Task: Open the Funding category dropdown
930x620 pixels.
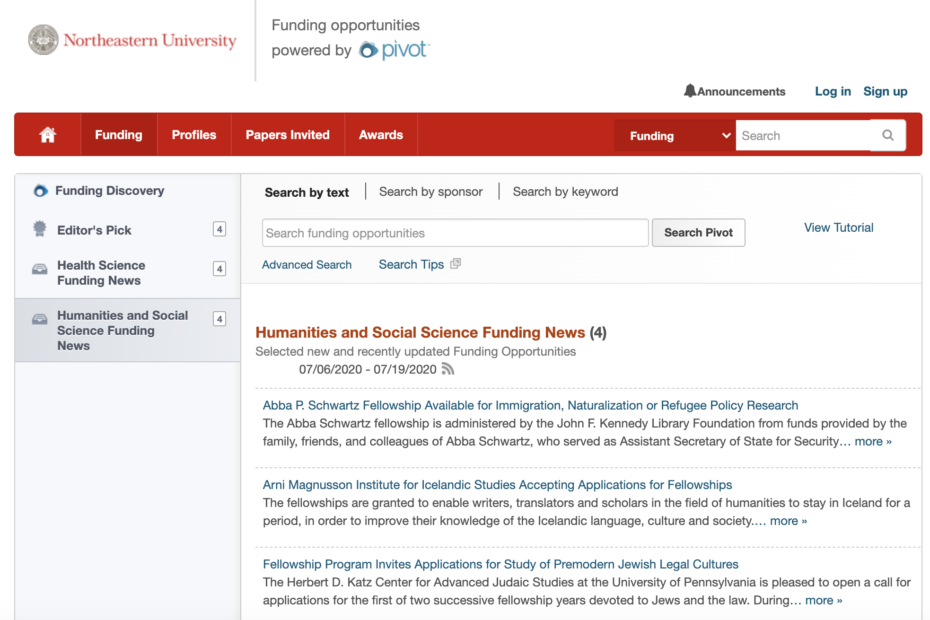Action: click(674, 135)
